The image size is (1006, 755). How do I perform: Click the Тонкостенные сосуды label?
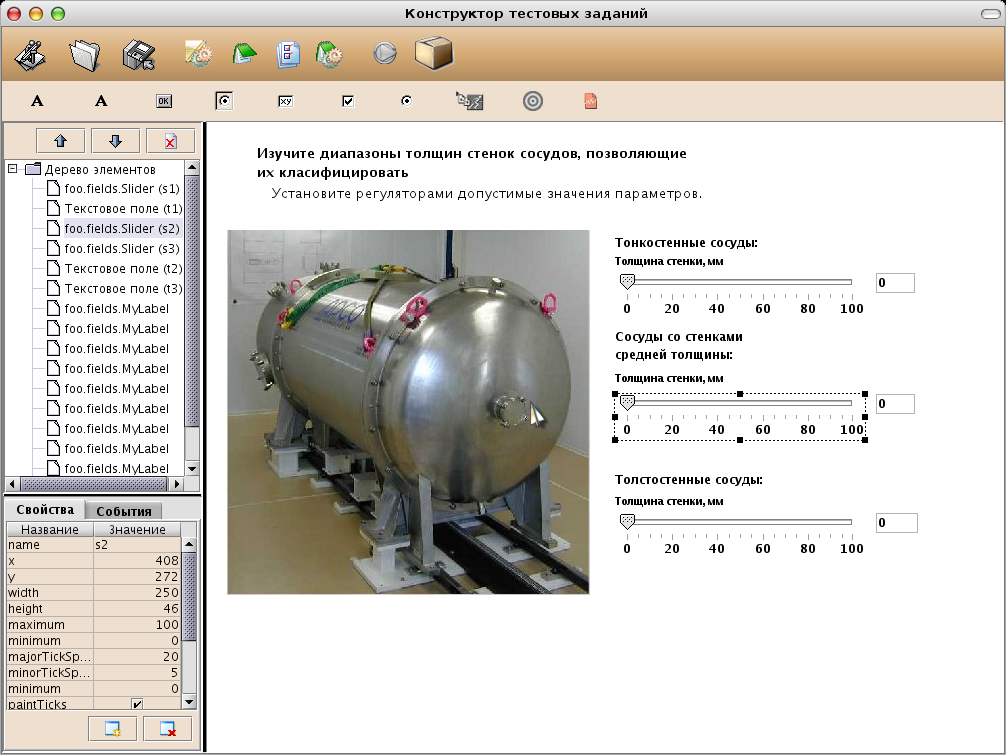(x=686, y=242)
